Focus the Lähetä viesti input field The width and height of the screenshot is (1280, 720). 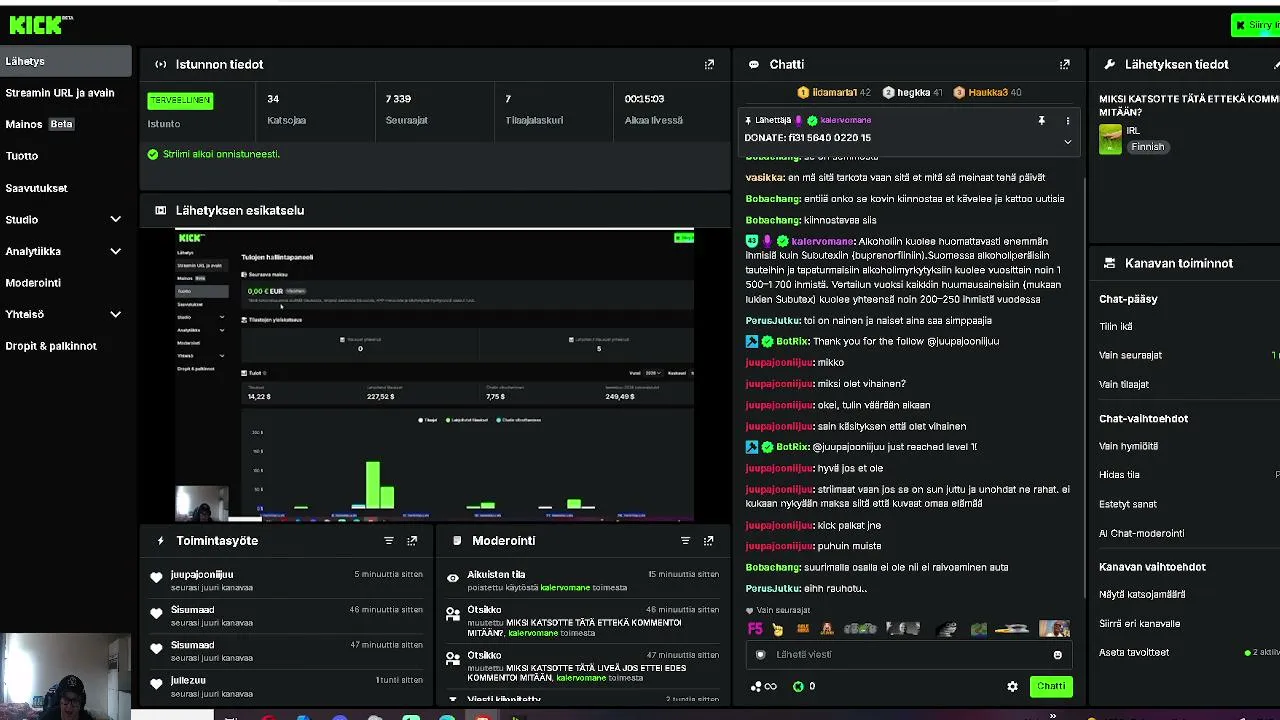909,655
